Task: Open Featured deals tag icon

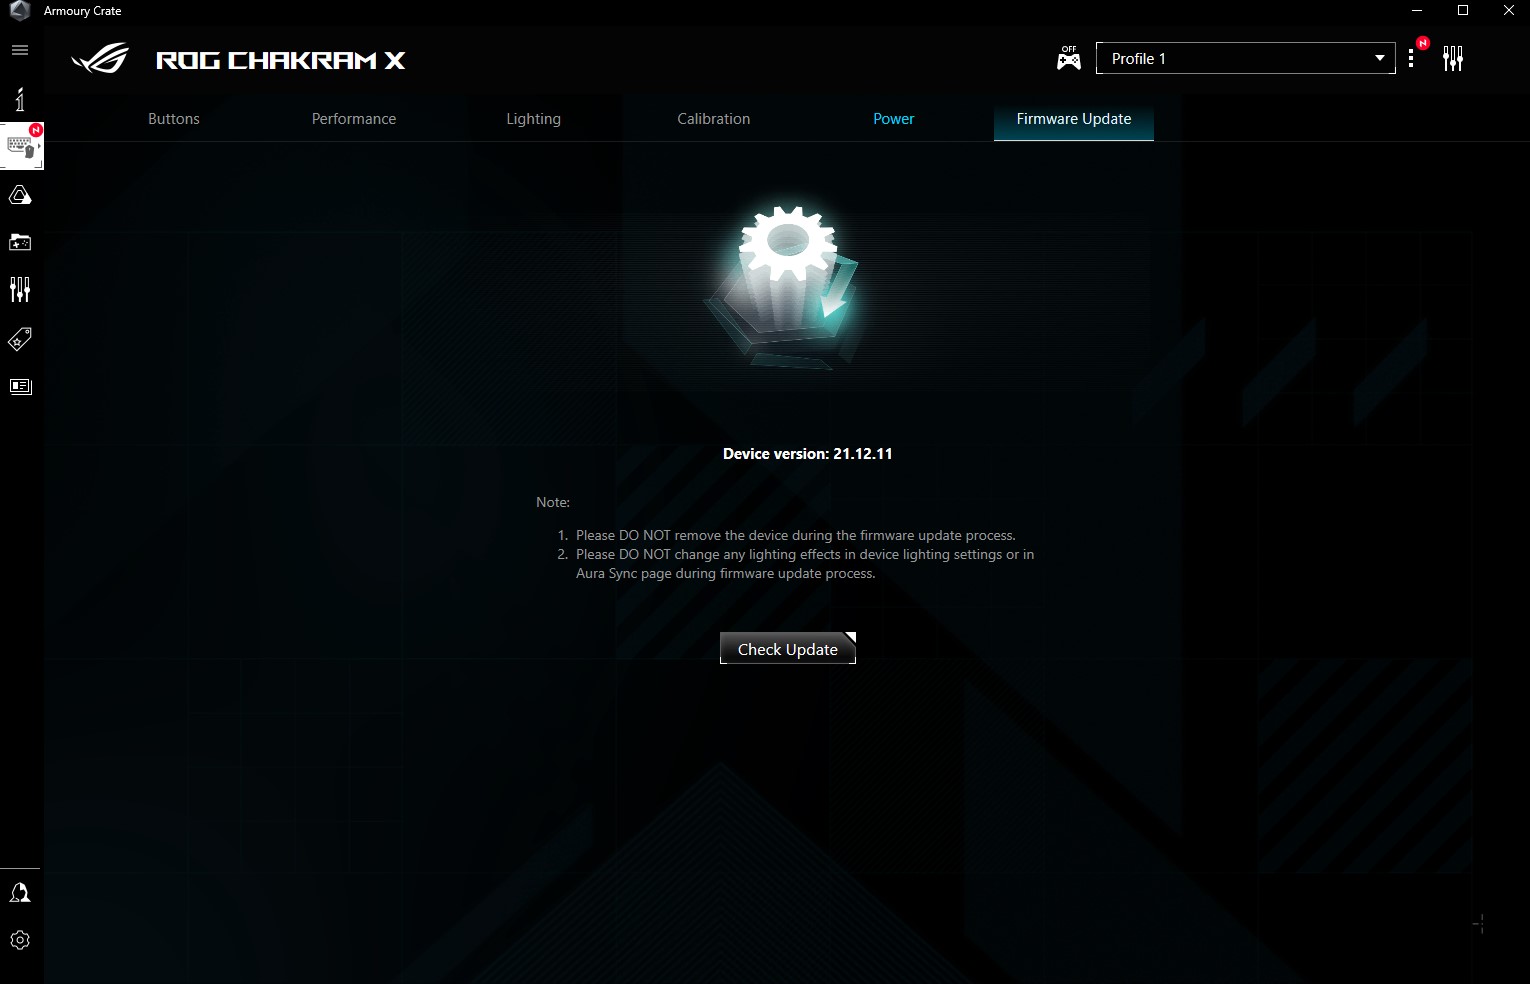Action: coord(20,339)
